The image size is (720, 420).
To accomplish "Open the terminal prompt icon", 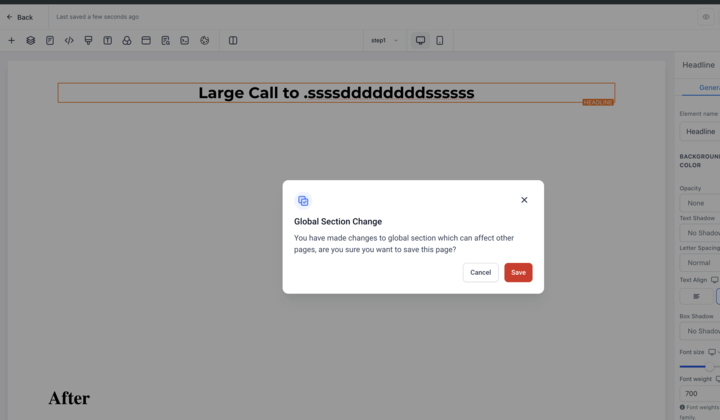I will click(x=185, y=40).
